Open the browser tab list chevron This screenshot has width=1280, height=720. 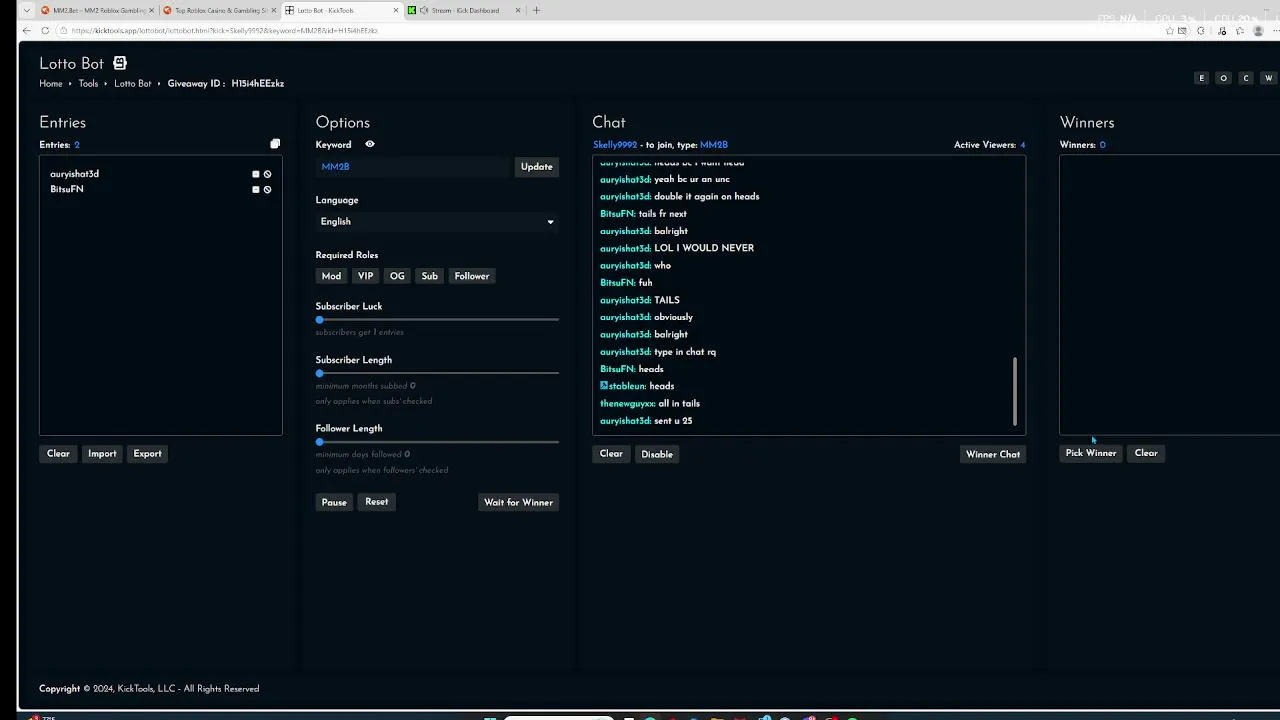point(26,10)
